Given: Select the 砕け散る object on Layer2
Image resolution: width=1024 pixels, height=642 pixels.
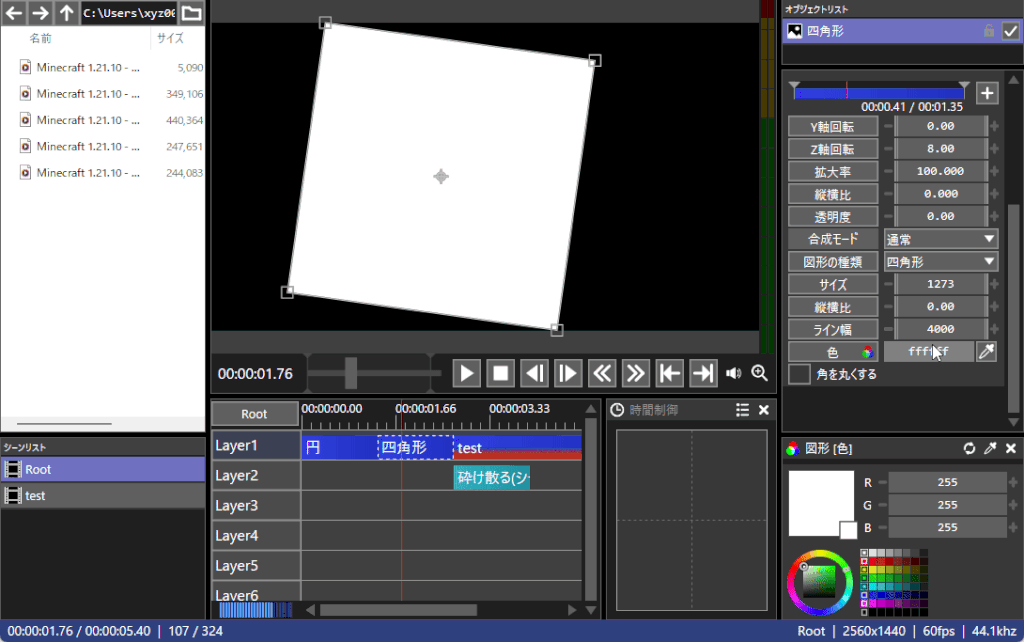Looking at the screenshot, I should (x=492, y=477).
